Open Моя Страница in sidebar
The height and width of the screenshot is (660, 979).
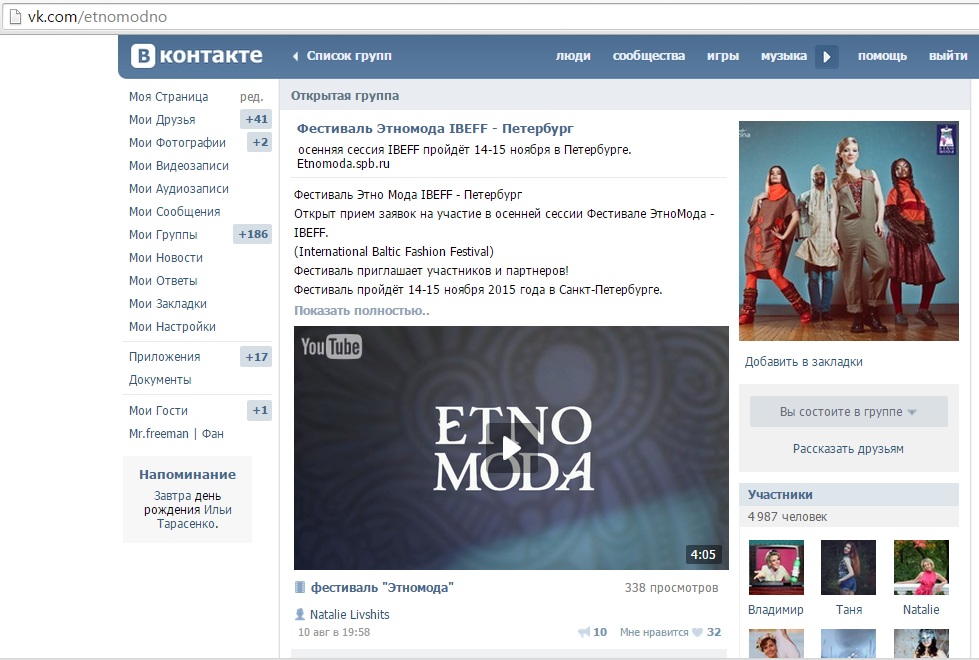point(169,97)
